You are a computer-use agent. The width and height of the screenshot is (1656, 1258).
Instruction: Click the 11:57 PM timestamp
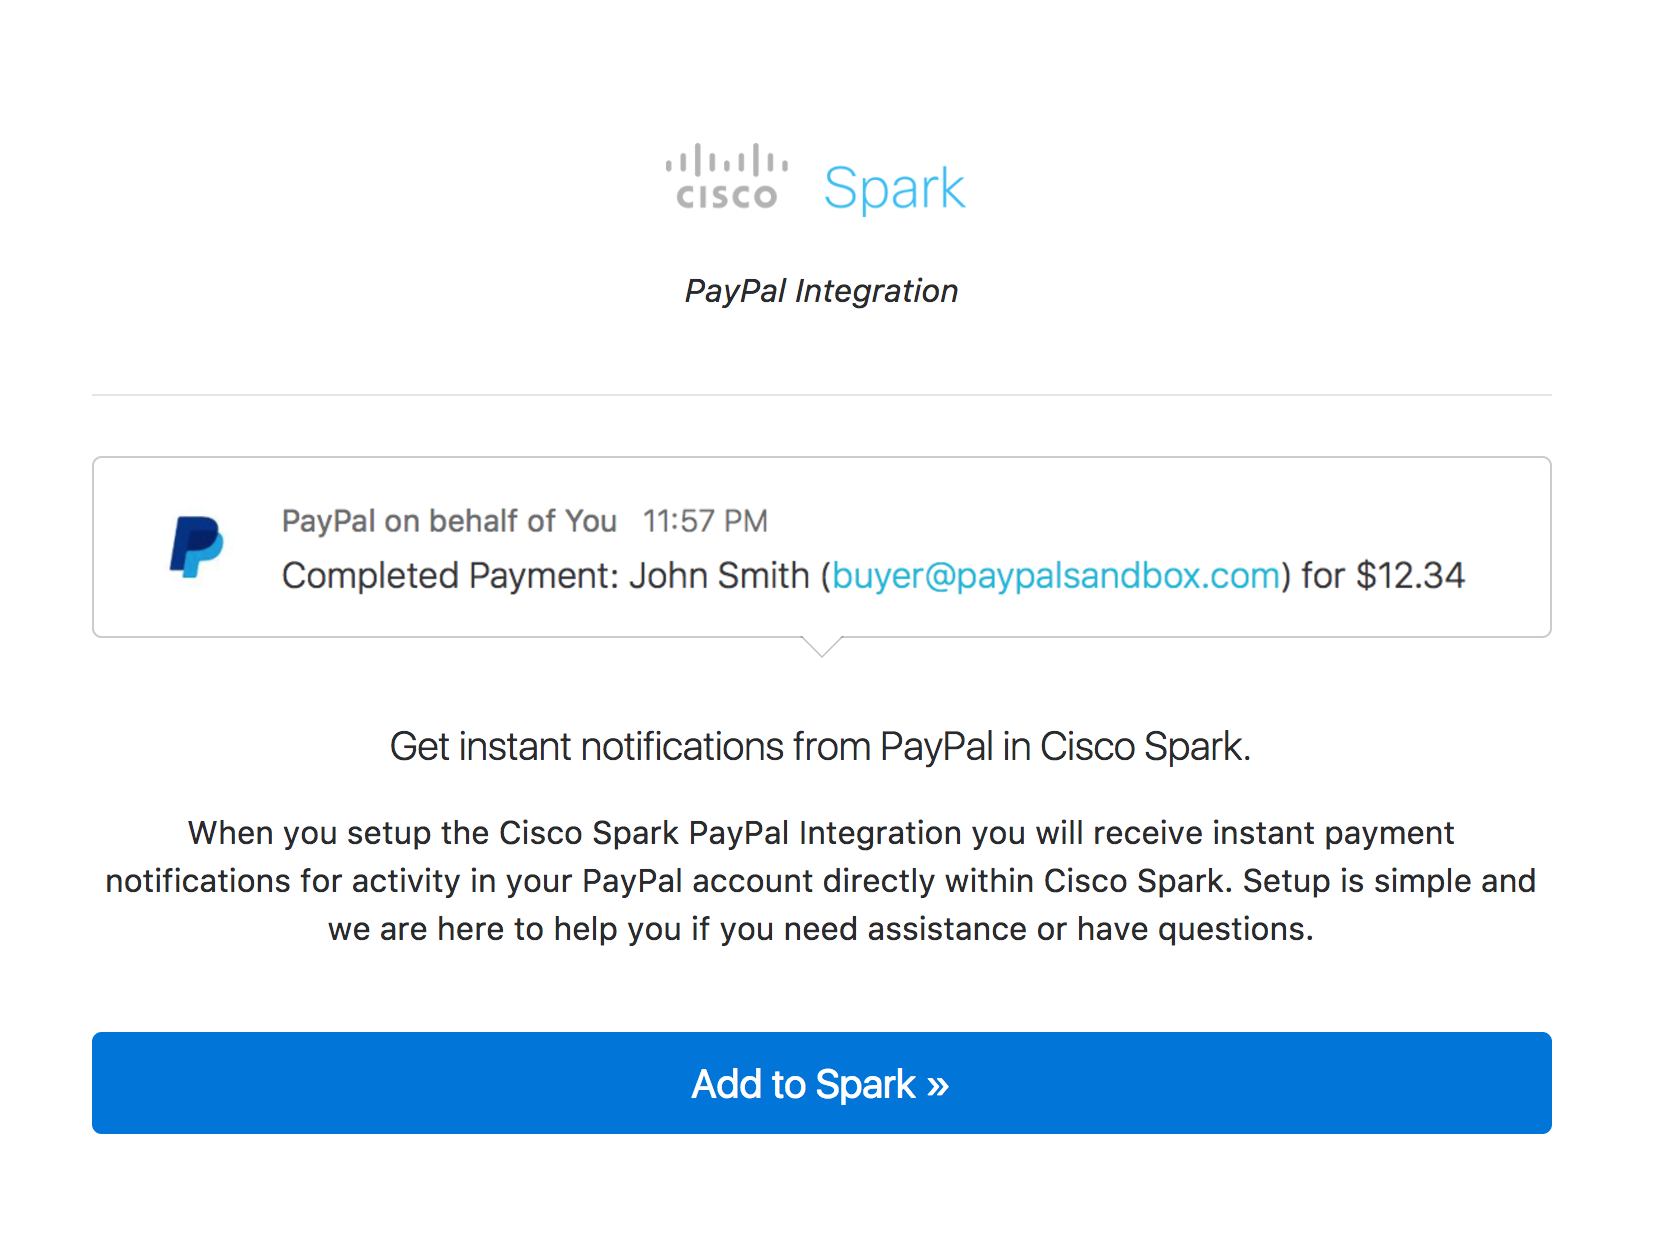(705, 521)
